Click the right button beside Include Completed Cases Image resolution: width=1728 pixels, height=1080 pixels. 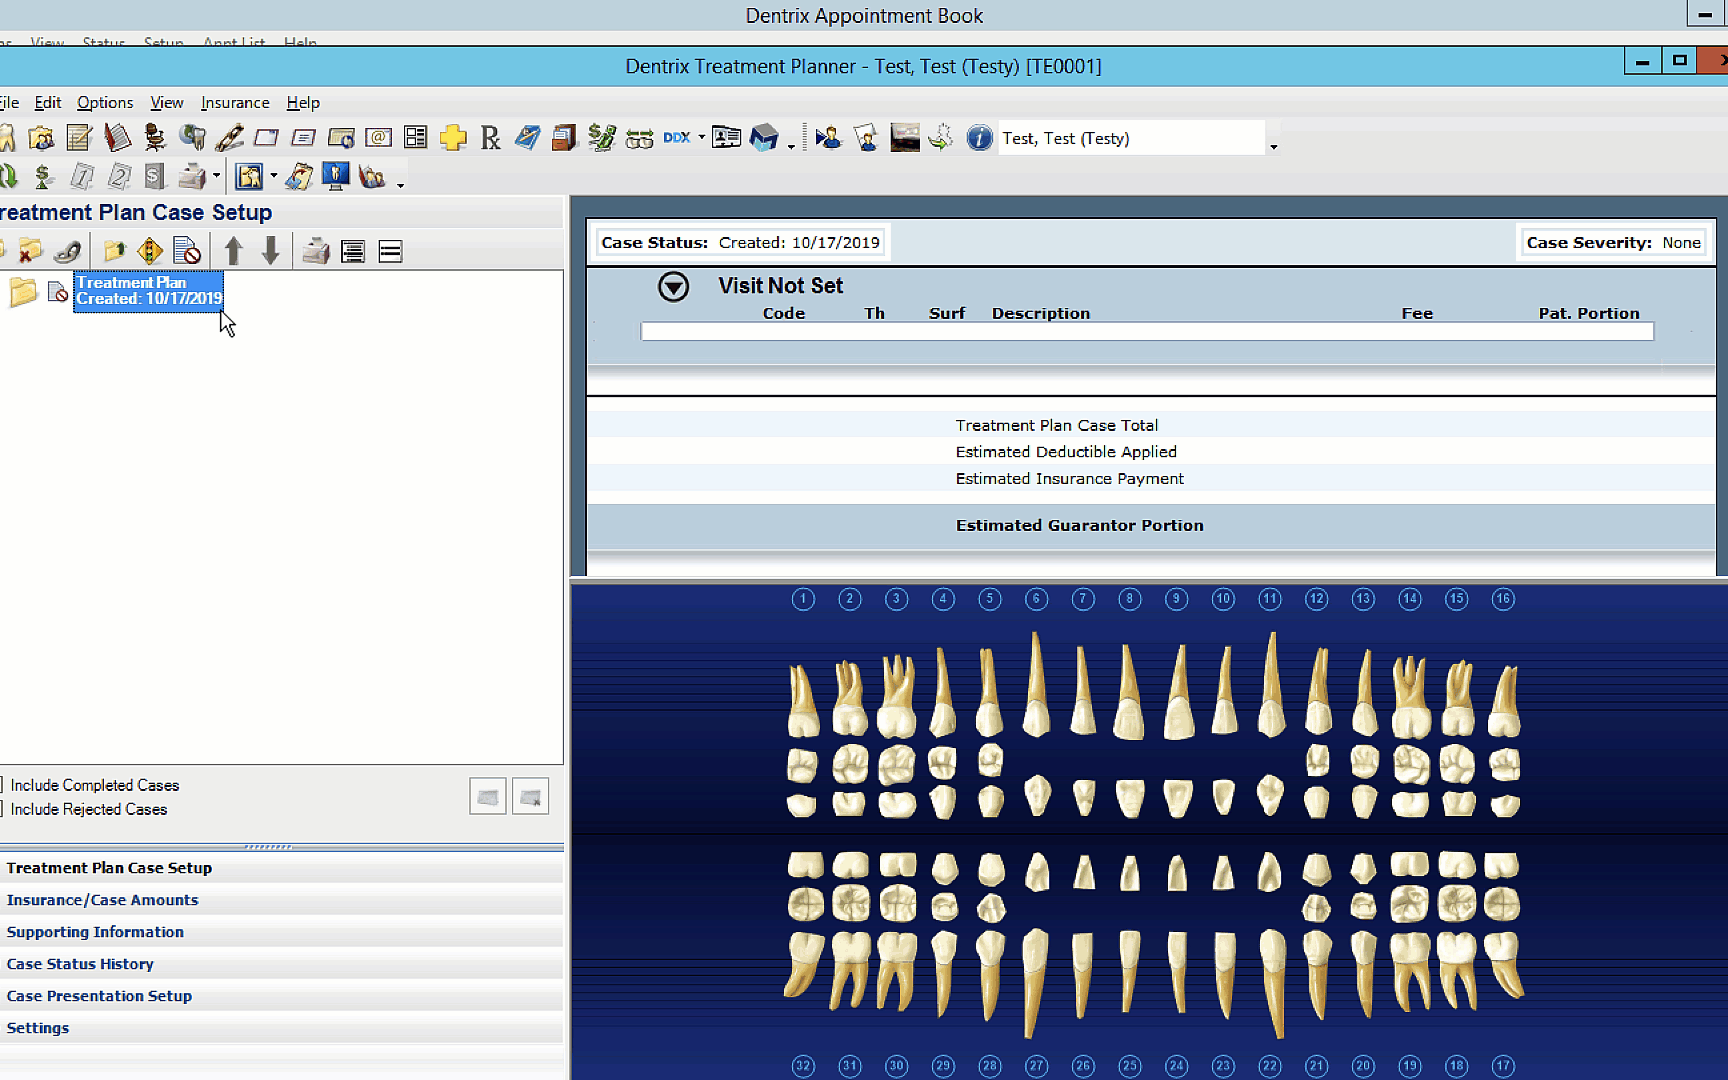pos(531,797)
